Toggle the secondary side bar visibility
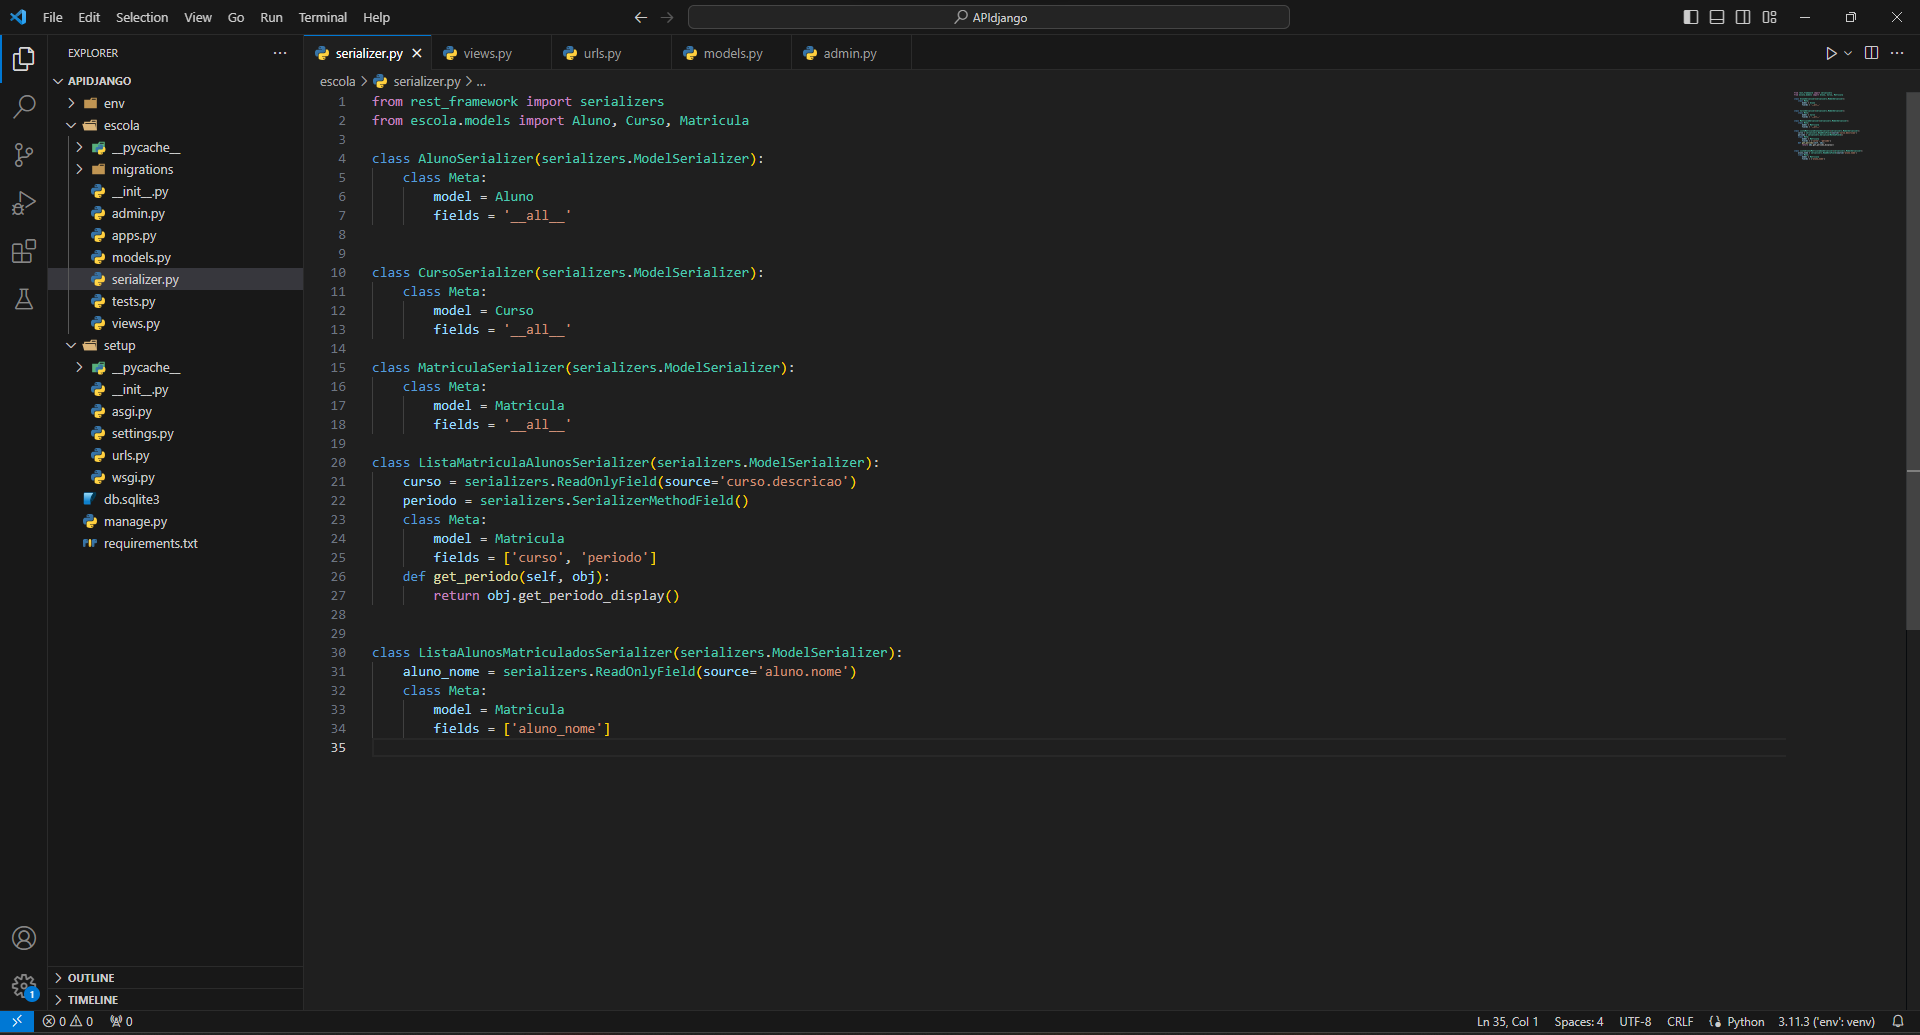This screenshot has height=1035, width=1920. point(1743,17)
